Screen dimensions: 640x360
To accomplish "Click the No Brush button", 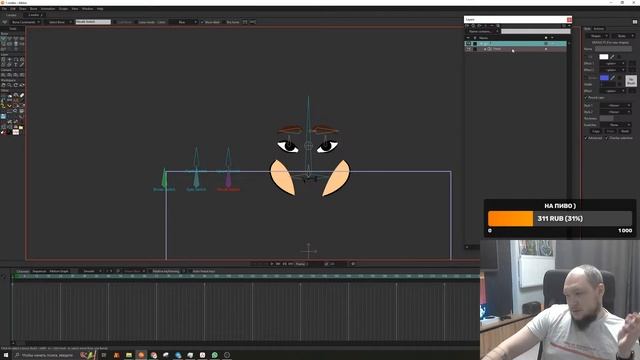I will pyautogui.click(x=631, y=81).
